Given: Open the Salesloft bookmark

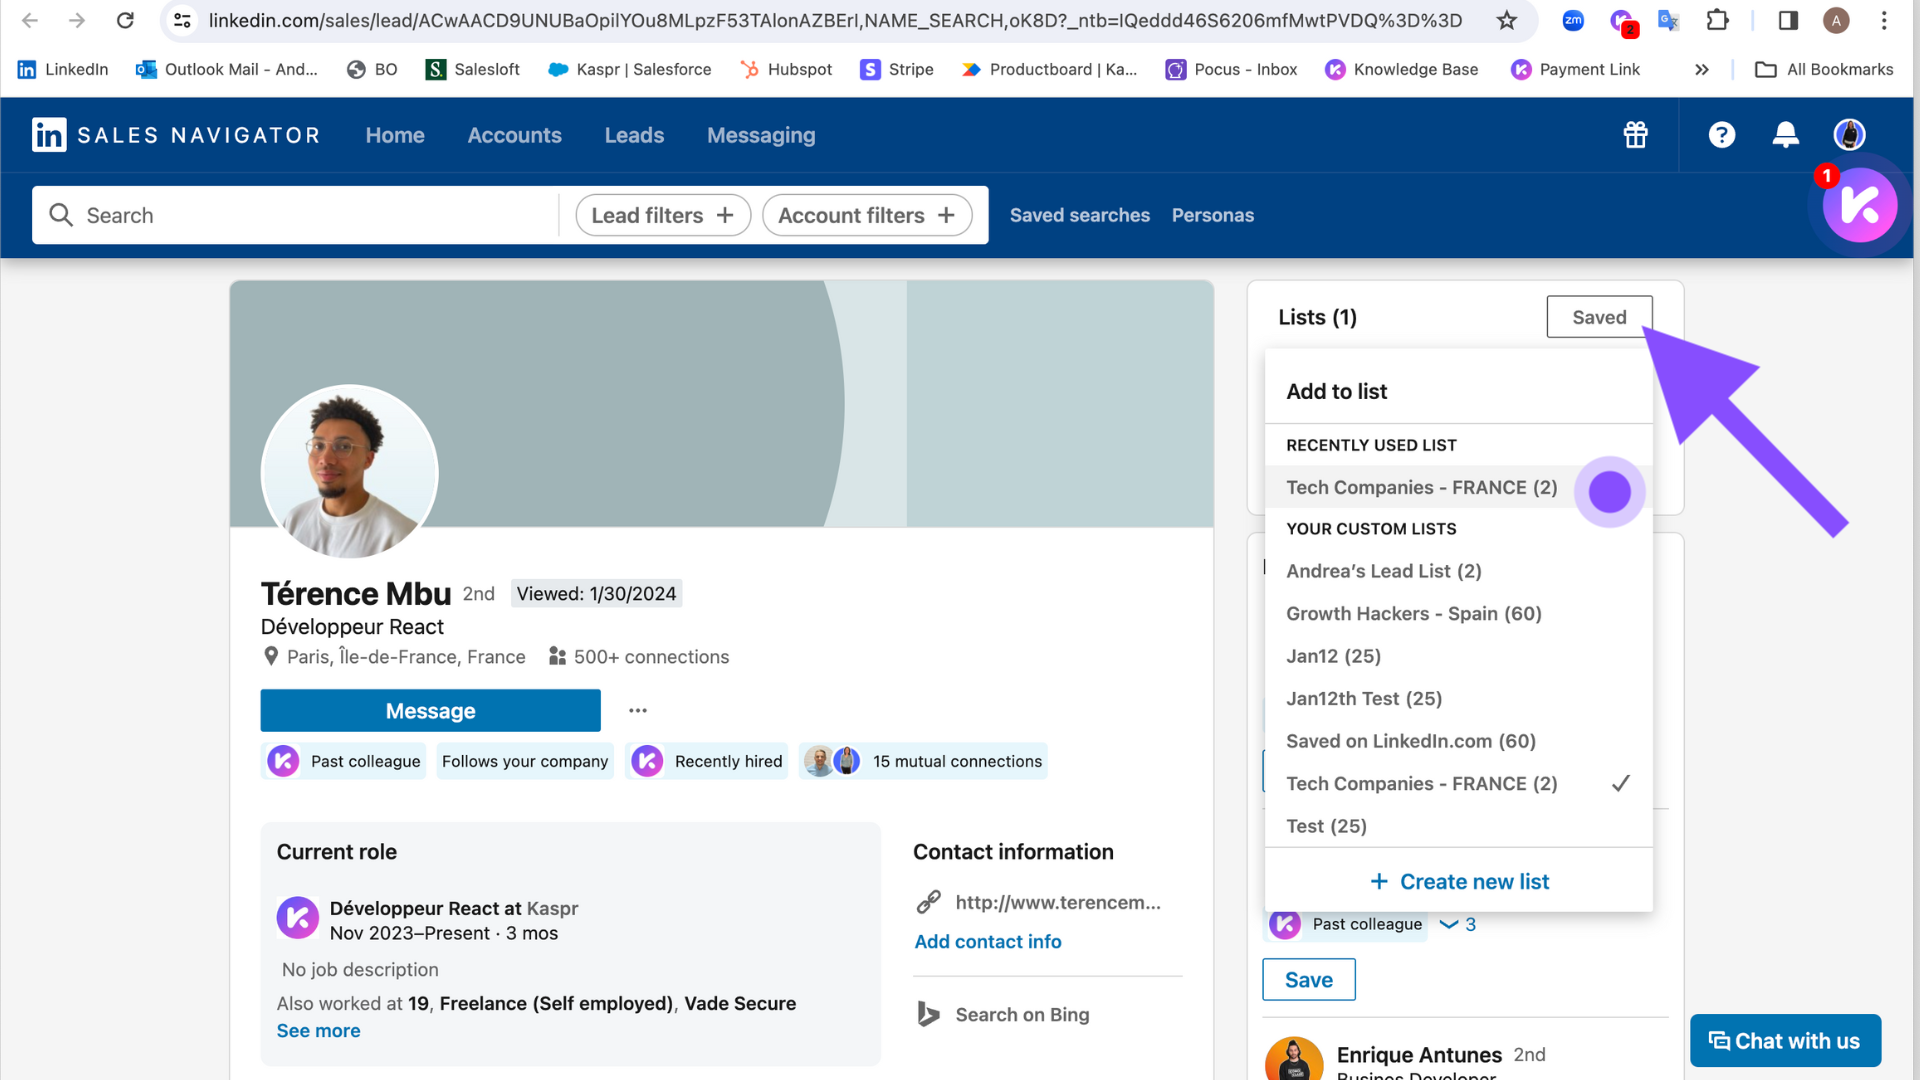Looking at the screenshot, I should pyautogui.click(x=472, y=69).
